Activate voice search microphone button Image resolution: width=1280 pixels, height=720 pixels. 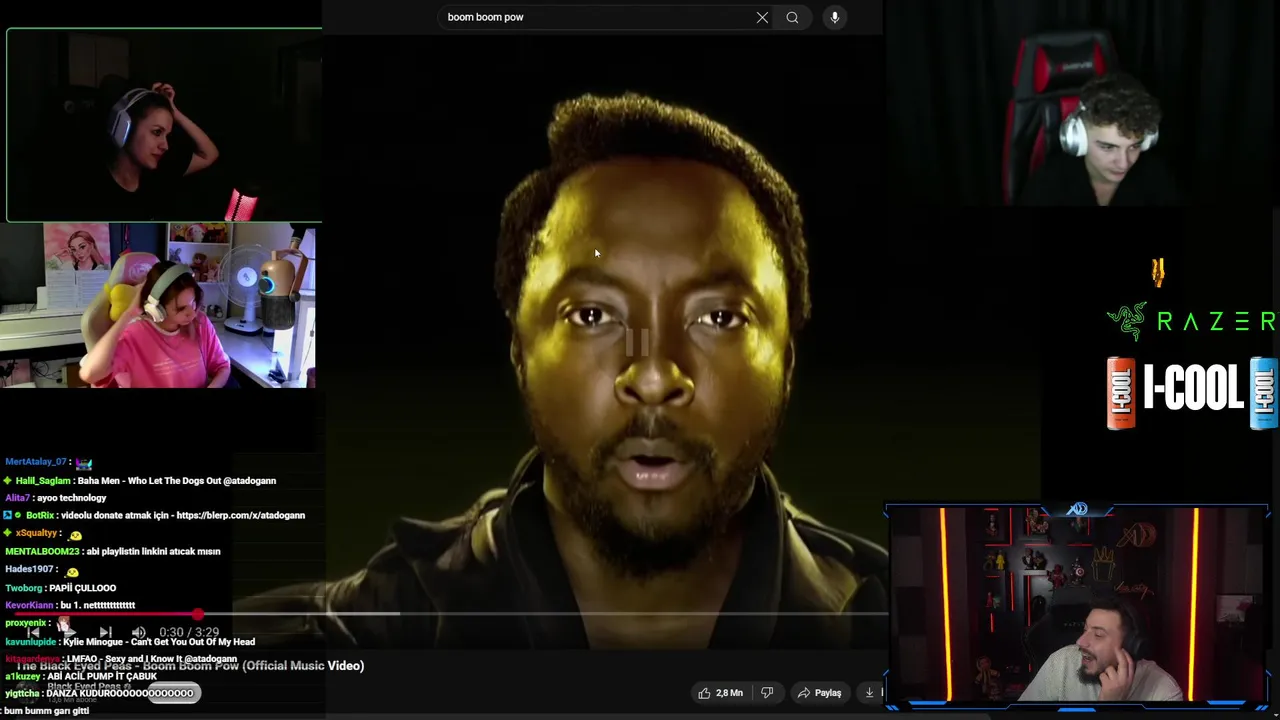(x=835, y=17)
